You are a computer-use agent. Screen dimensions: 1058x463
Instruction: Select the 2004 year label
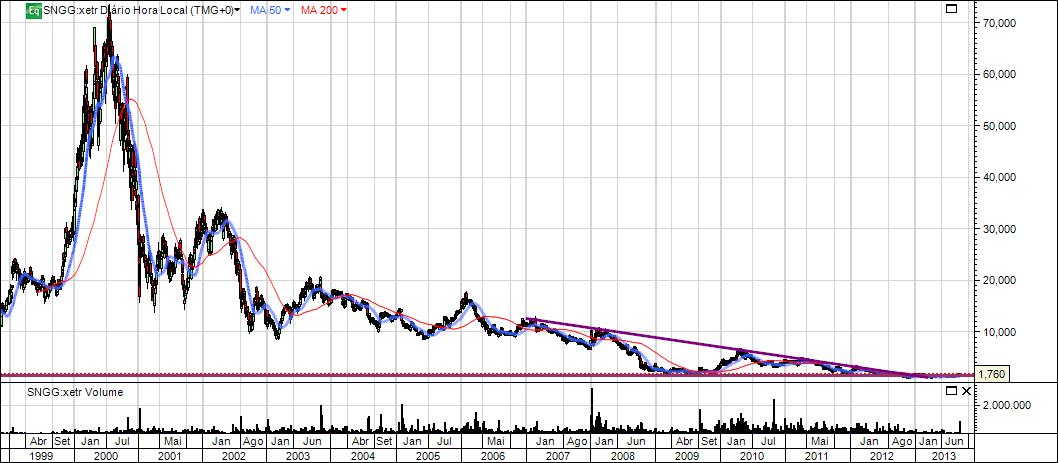364,456
